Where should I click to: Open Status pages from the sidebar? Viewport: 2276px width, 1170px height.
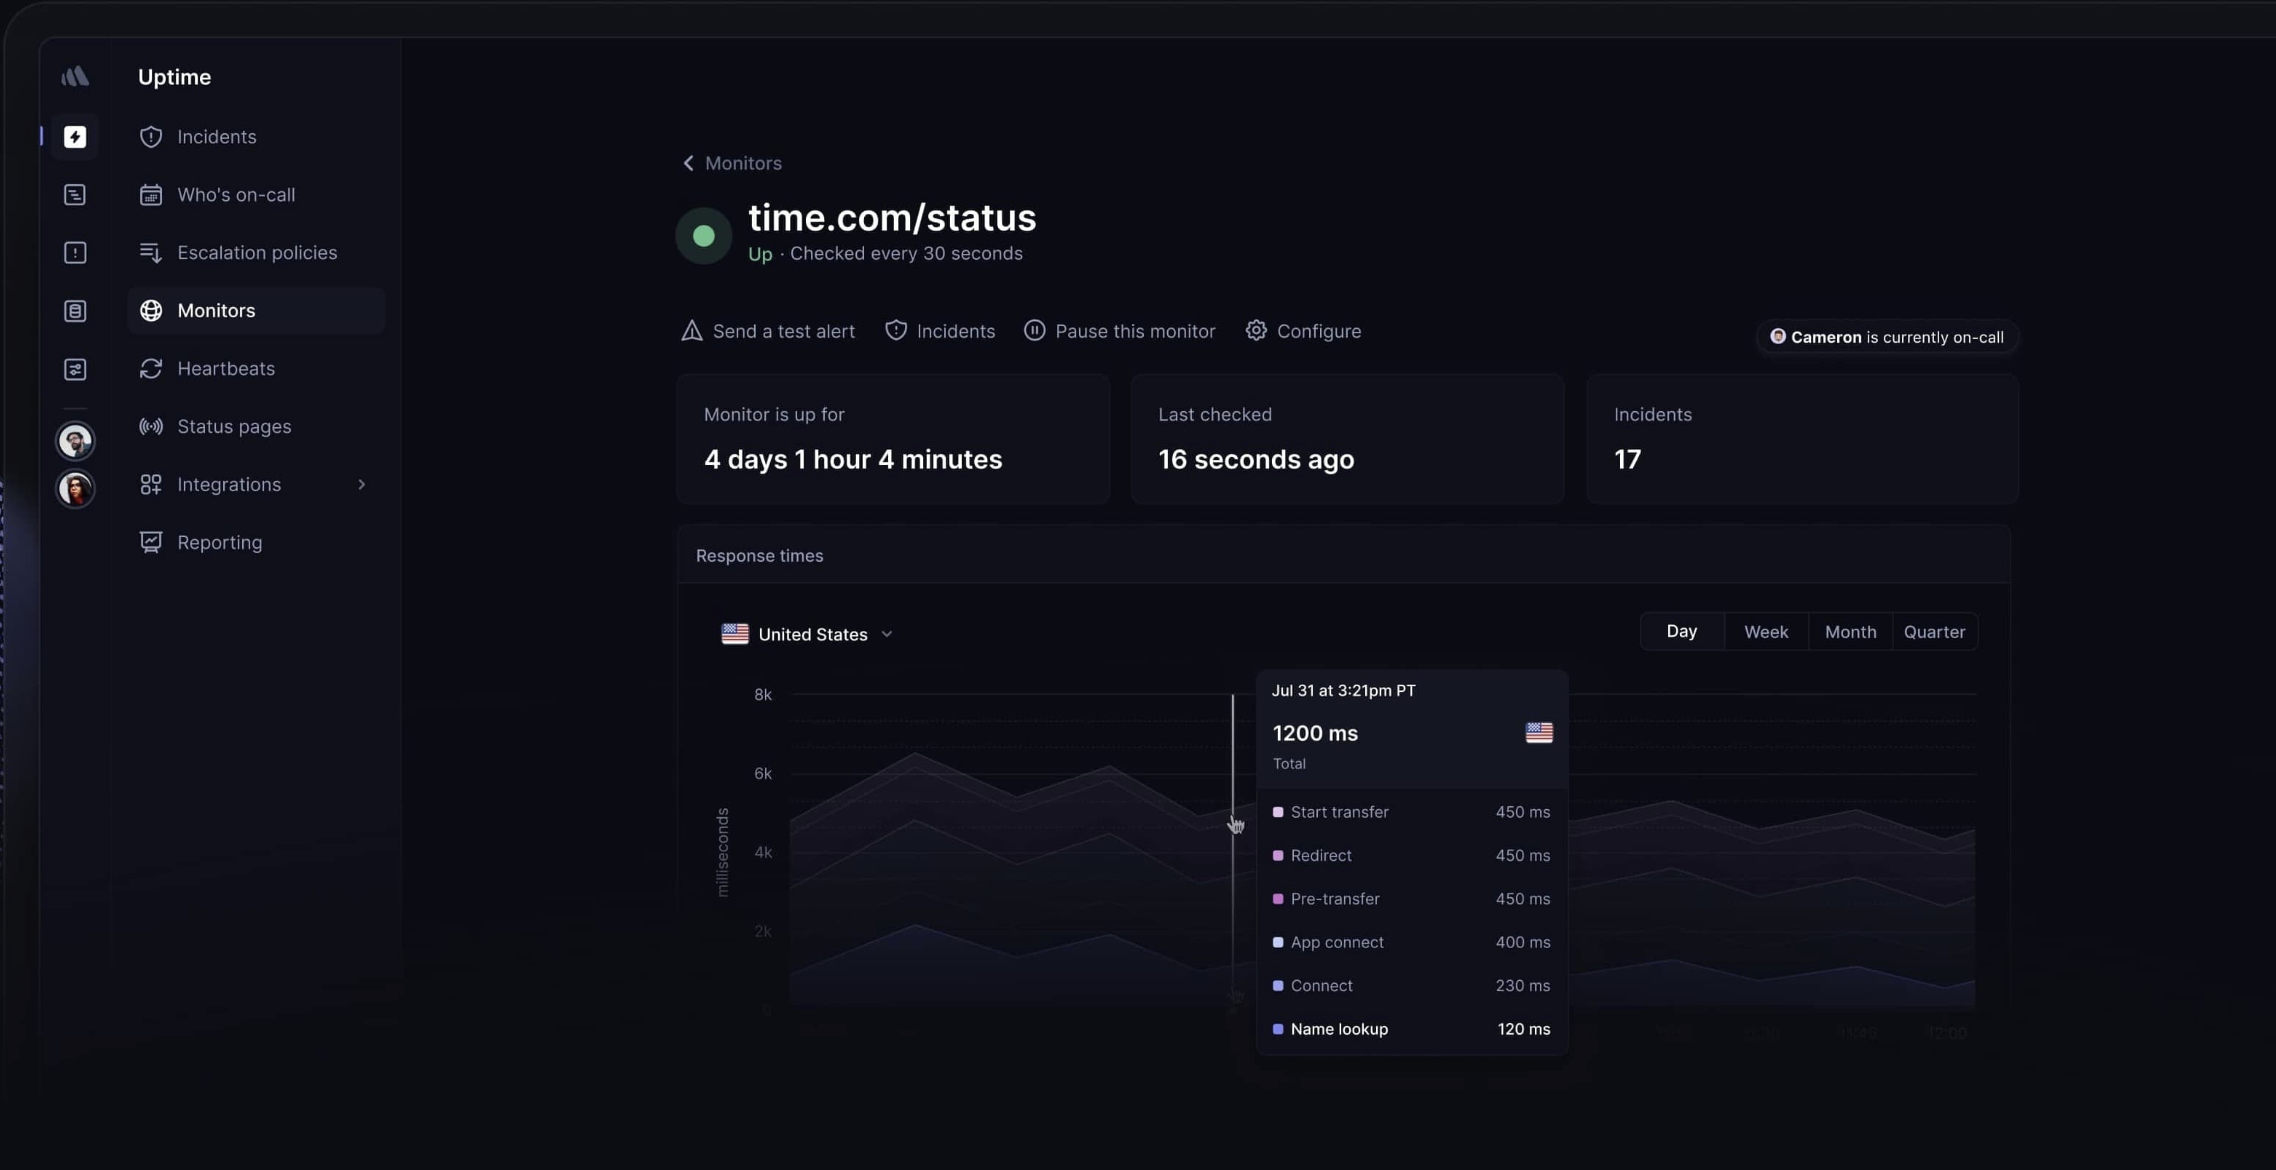pyautogui.click(x=234, y=426)
